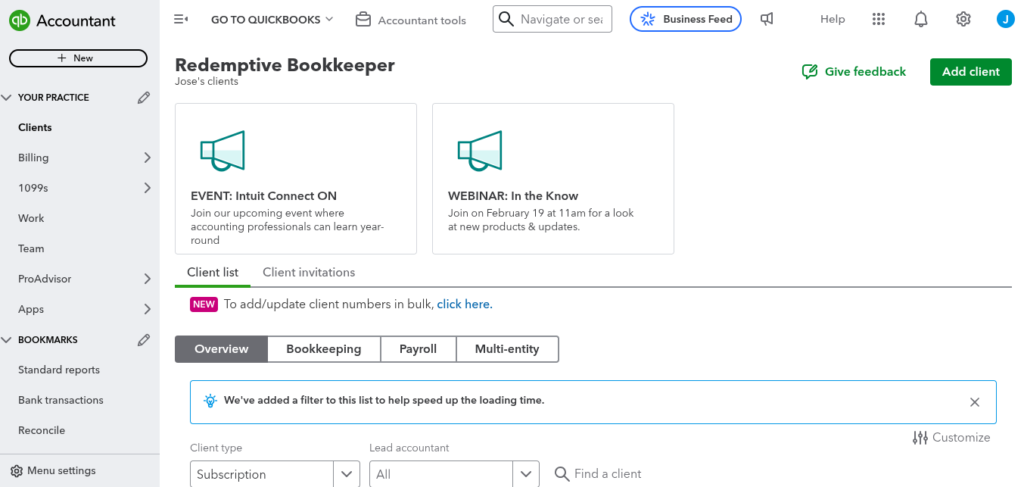This screenshot has height=487, width=1024.
Task: Collapse the left navigation menu icon
Action: tap(181, 20)
